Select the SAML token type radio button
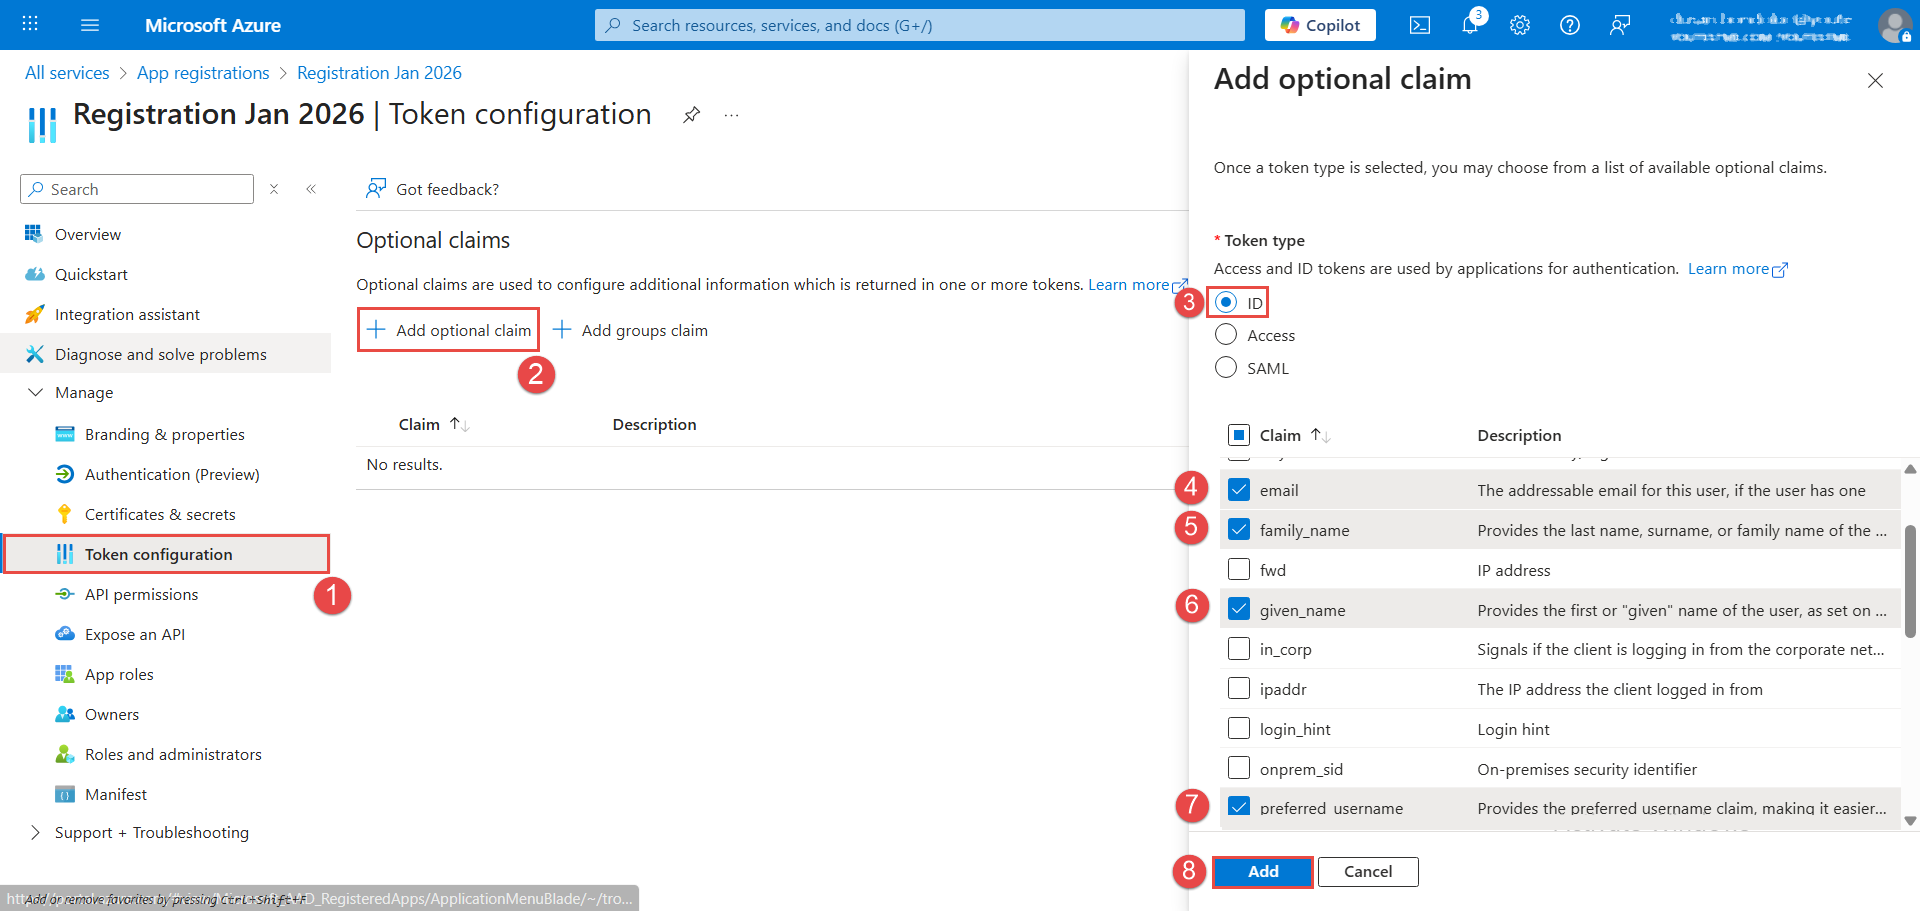 point(1226,368)
